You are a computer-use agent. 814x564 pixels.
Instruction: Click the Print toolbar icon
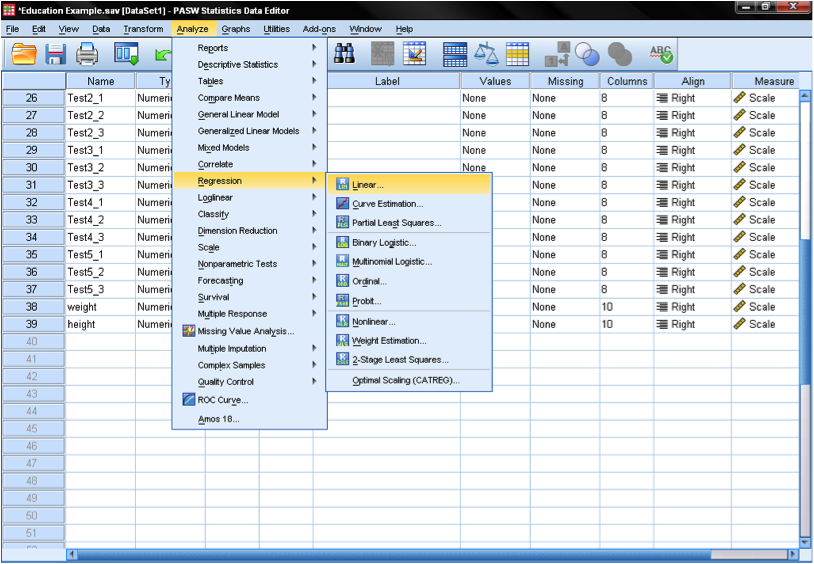click(x=87, y=54)
